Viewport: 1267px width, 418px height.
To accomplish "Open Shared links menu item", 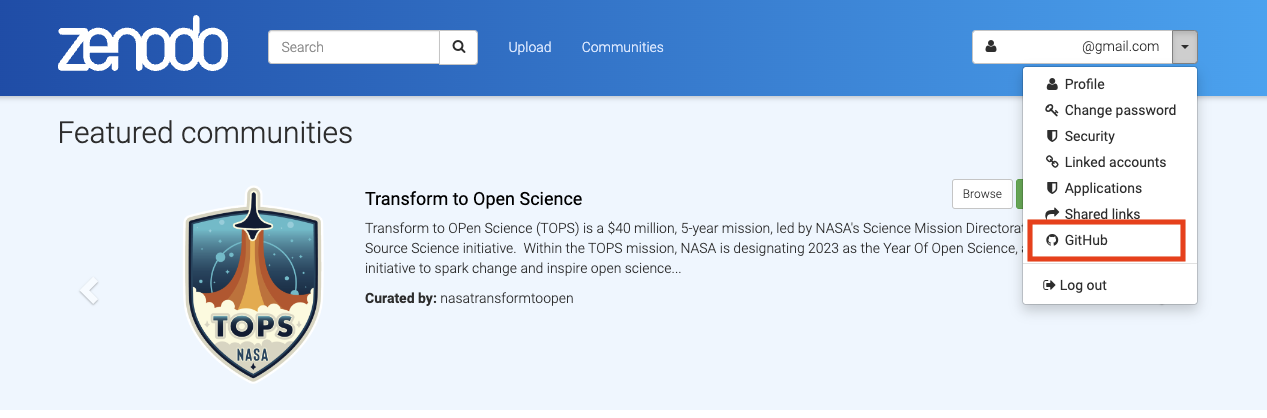I will coord(1110,214).
